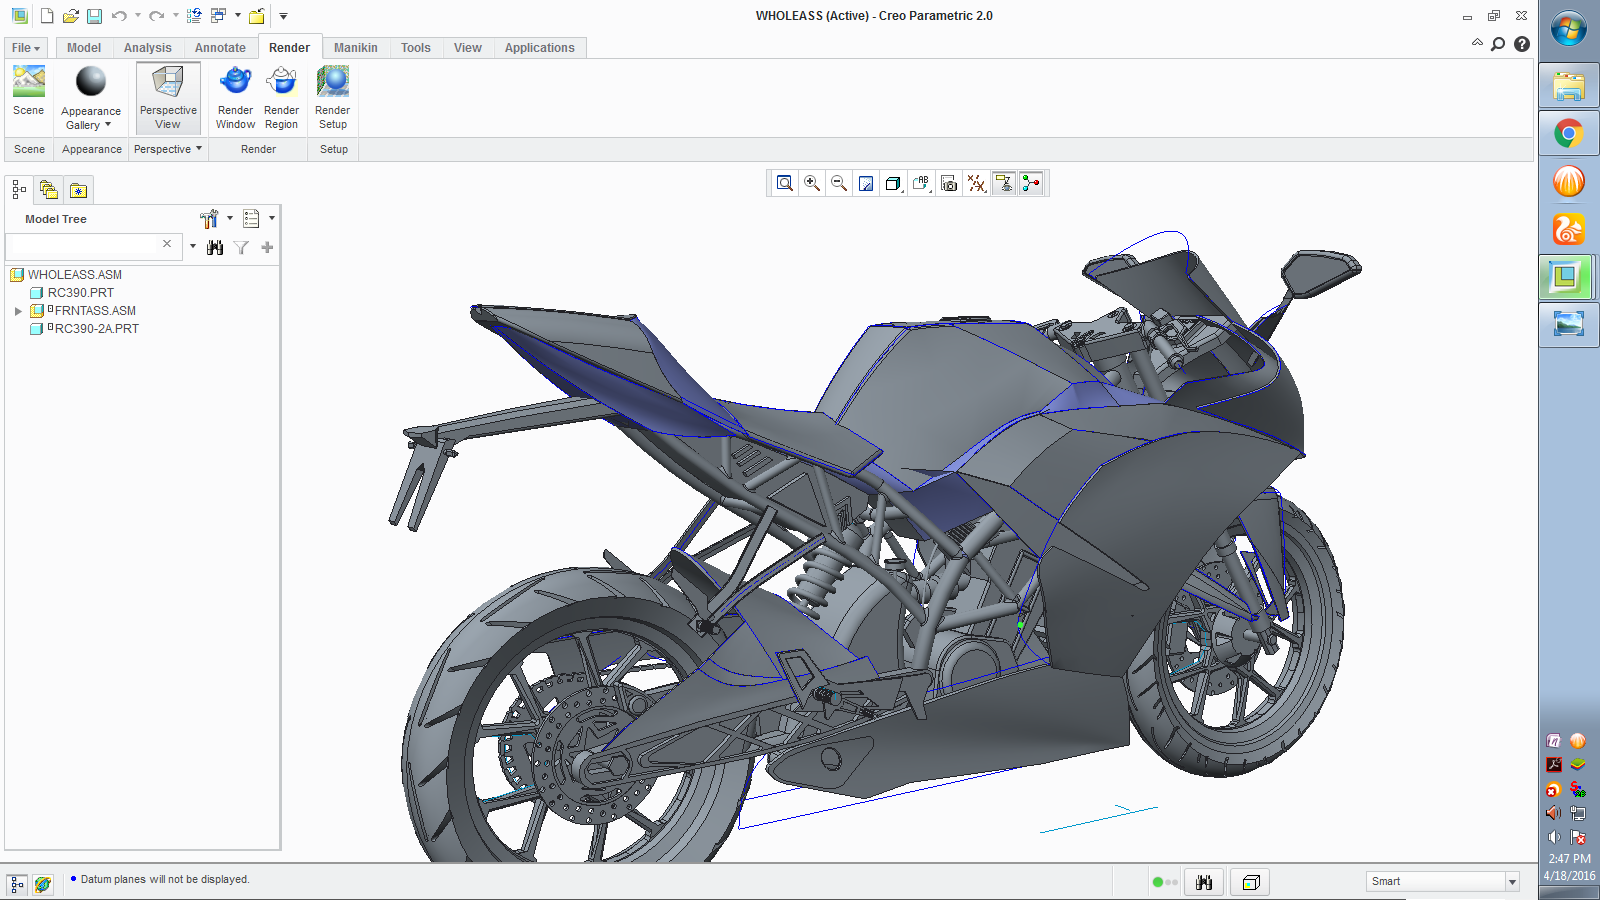Viewport: 1600px width, 900px height.
Task: Open the Appearance Gallery sphere
Action: click(91, 82)
